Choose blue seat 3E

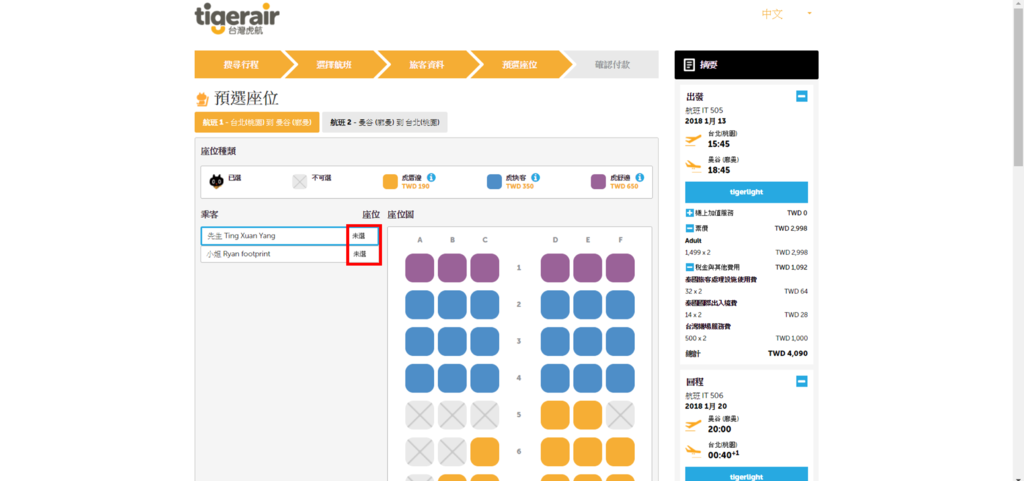tap(588, 341)
